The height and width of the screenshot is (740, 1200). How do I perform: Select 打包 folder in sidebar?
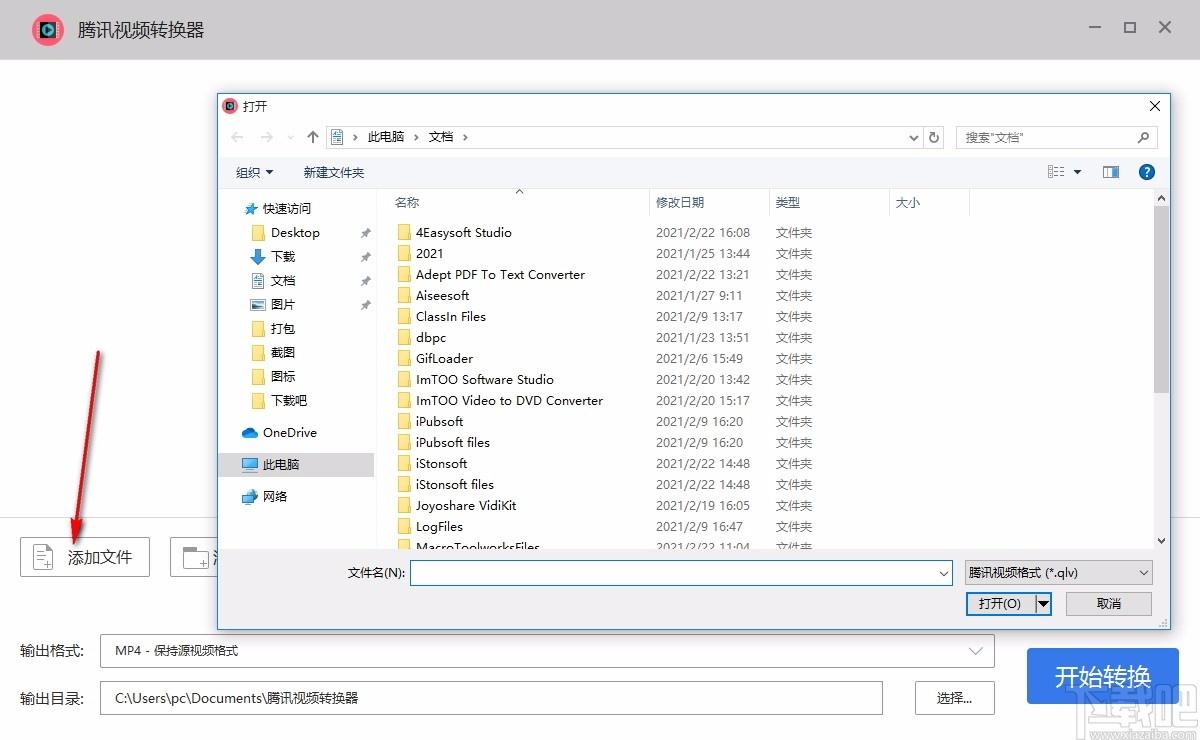283,328
